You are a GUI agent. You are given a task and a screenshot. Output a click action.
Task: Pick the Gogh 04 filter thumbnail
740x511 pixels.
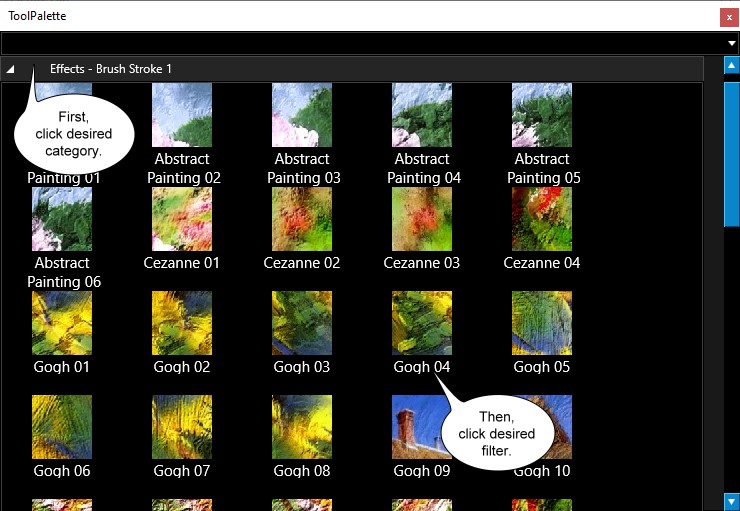tap(421, 323)
